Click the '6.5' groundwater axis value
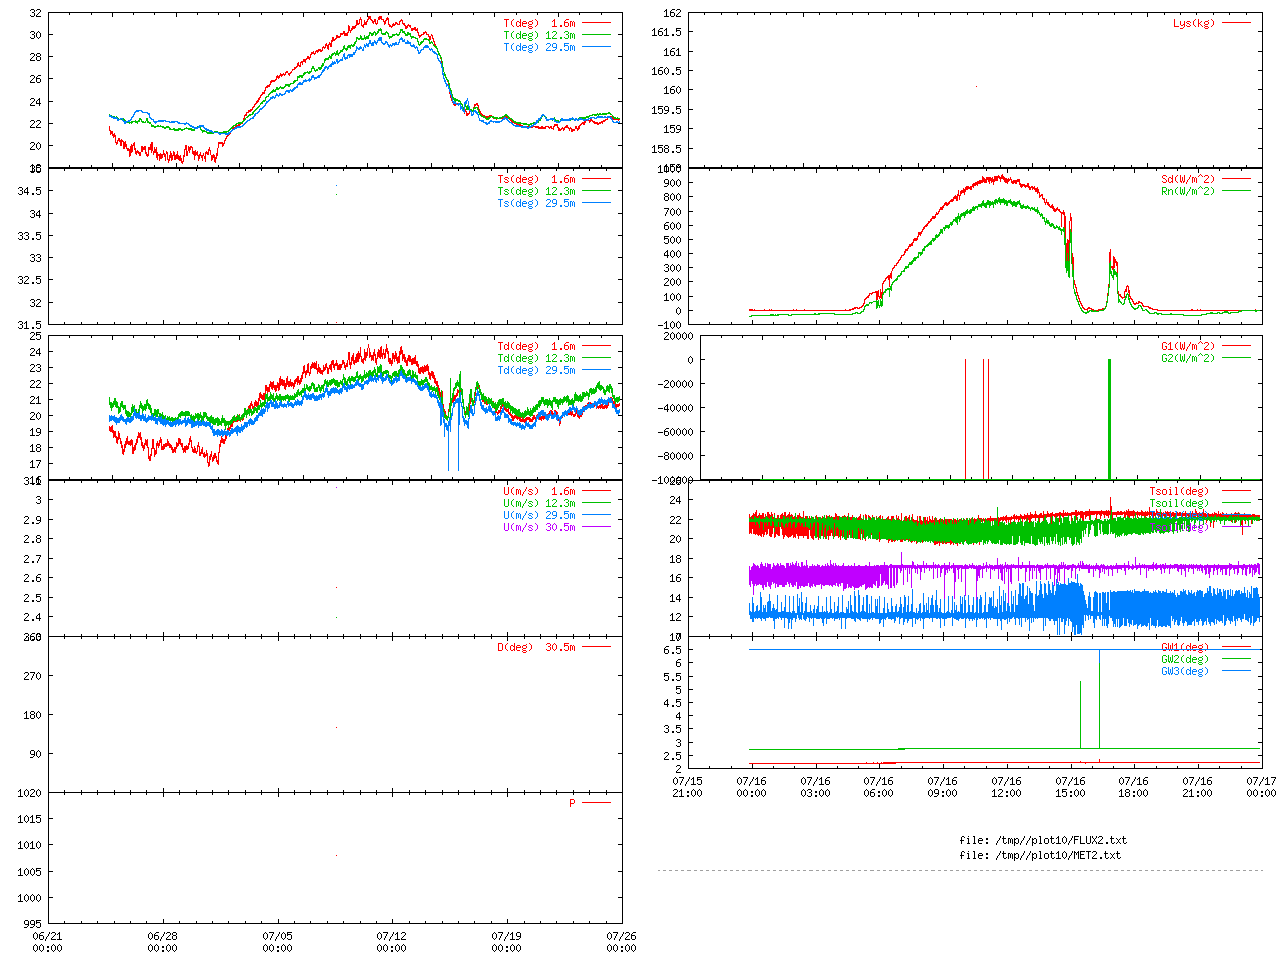1280x960 pixels. point(673,650)
